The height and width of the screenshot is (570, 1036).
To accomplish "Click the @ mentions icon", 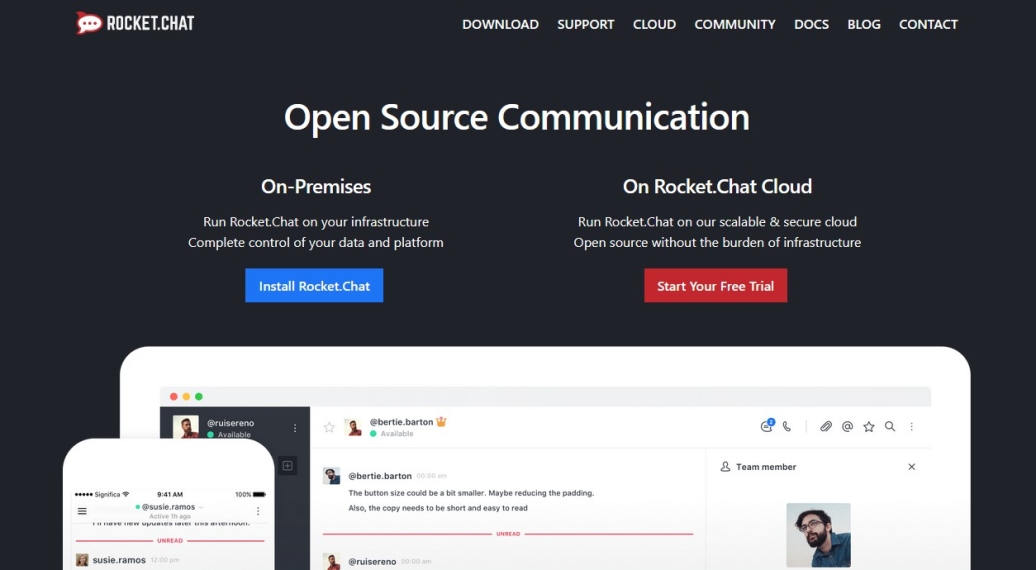I will tap(847, 427).
